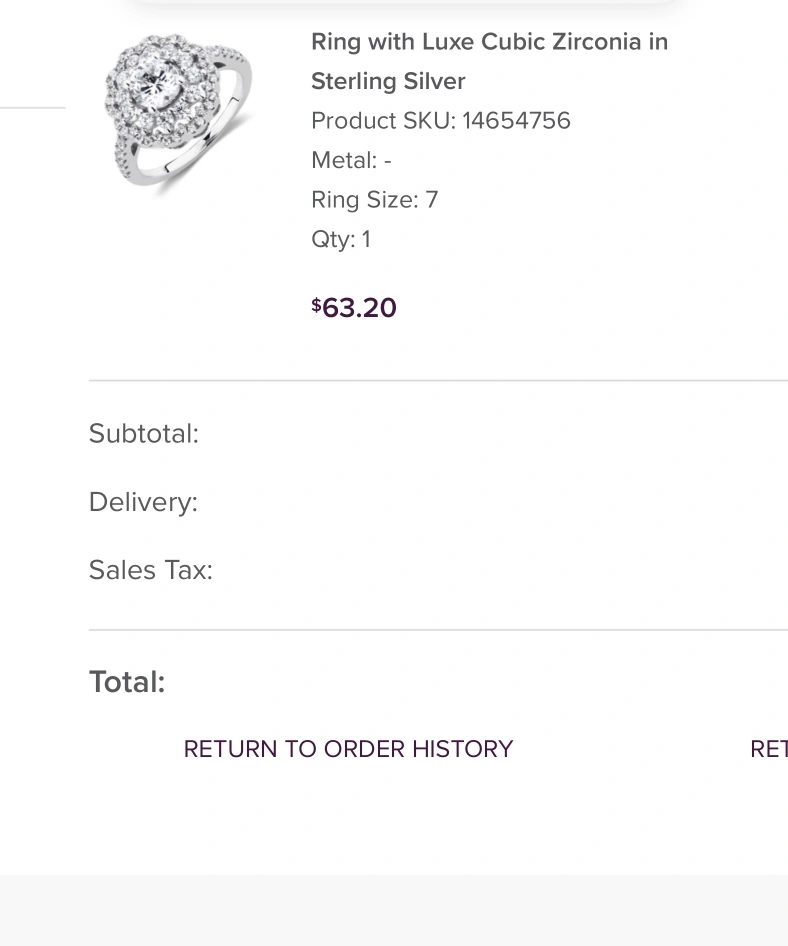The image size is (788, 946).
Task: Click the gray footer area
Action: coord(394,910)
